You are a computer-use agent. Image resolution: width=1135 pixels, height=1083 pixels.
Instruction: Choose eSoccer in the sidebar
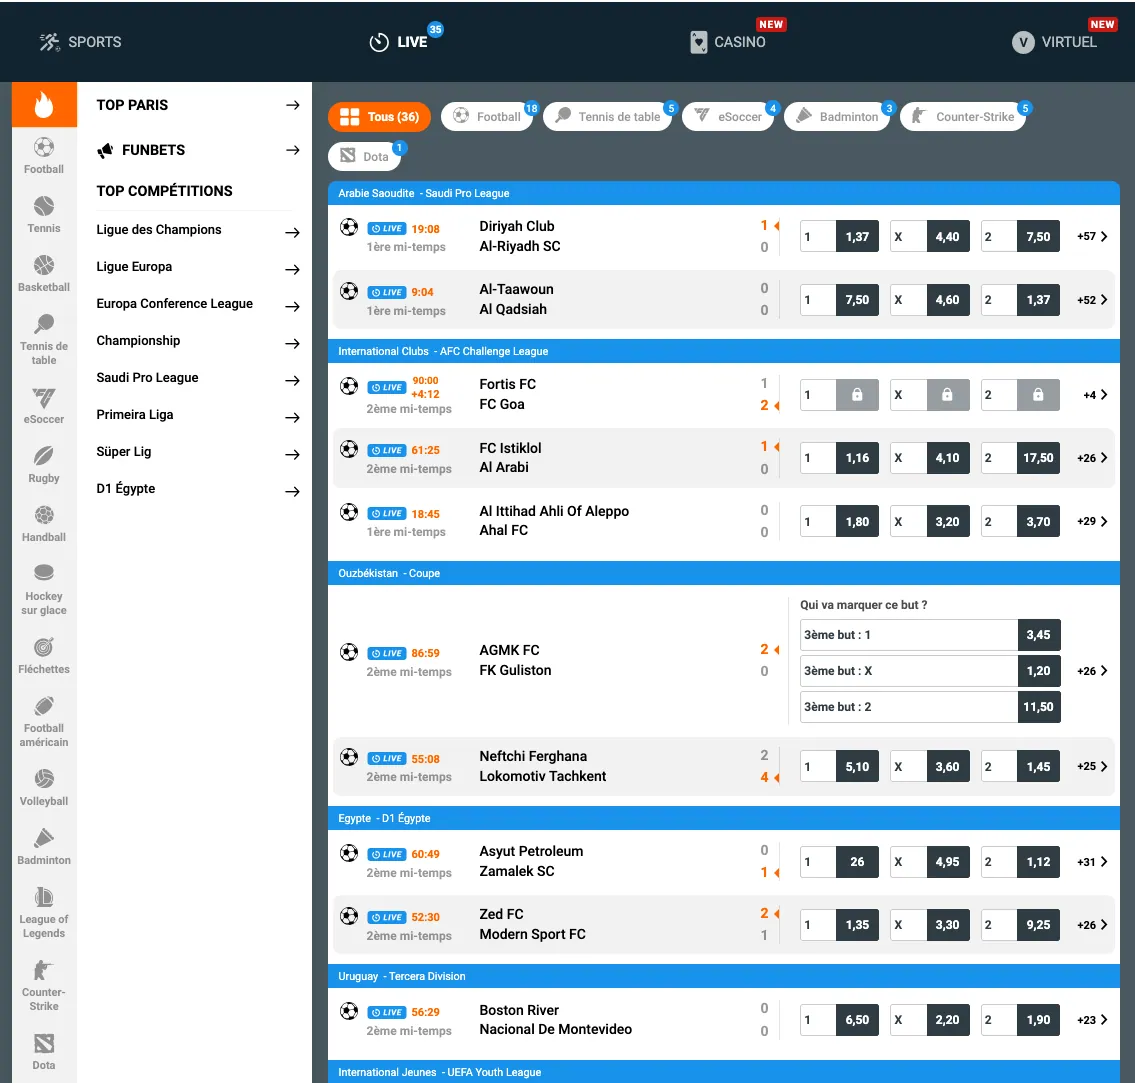[44, 406]
